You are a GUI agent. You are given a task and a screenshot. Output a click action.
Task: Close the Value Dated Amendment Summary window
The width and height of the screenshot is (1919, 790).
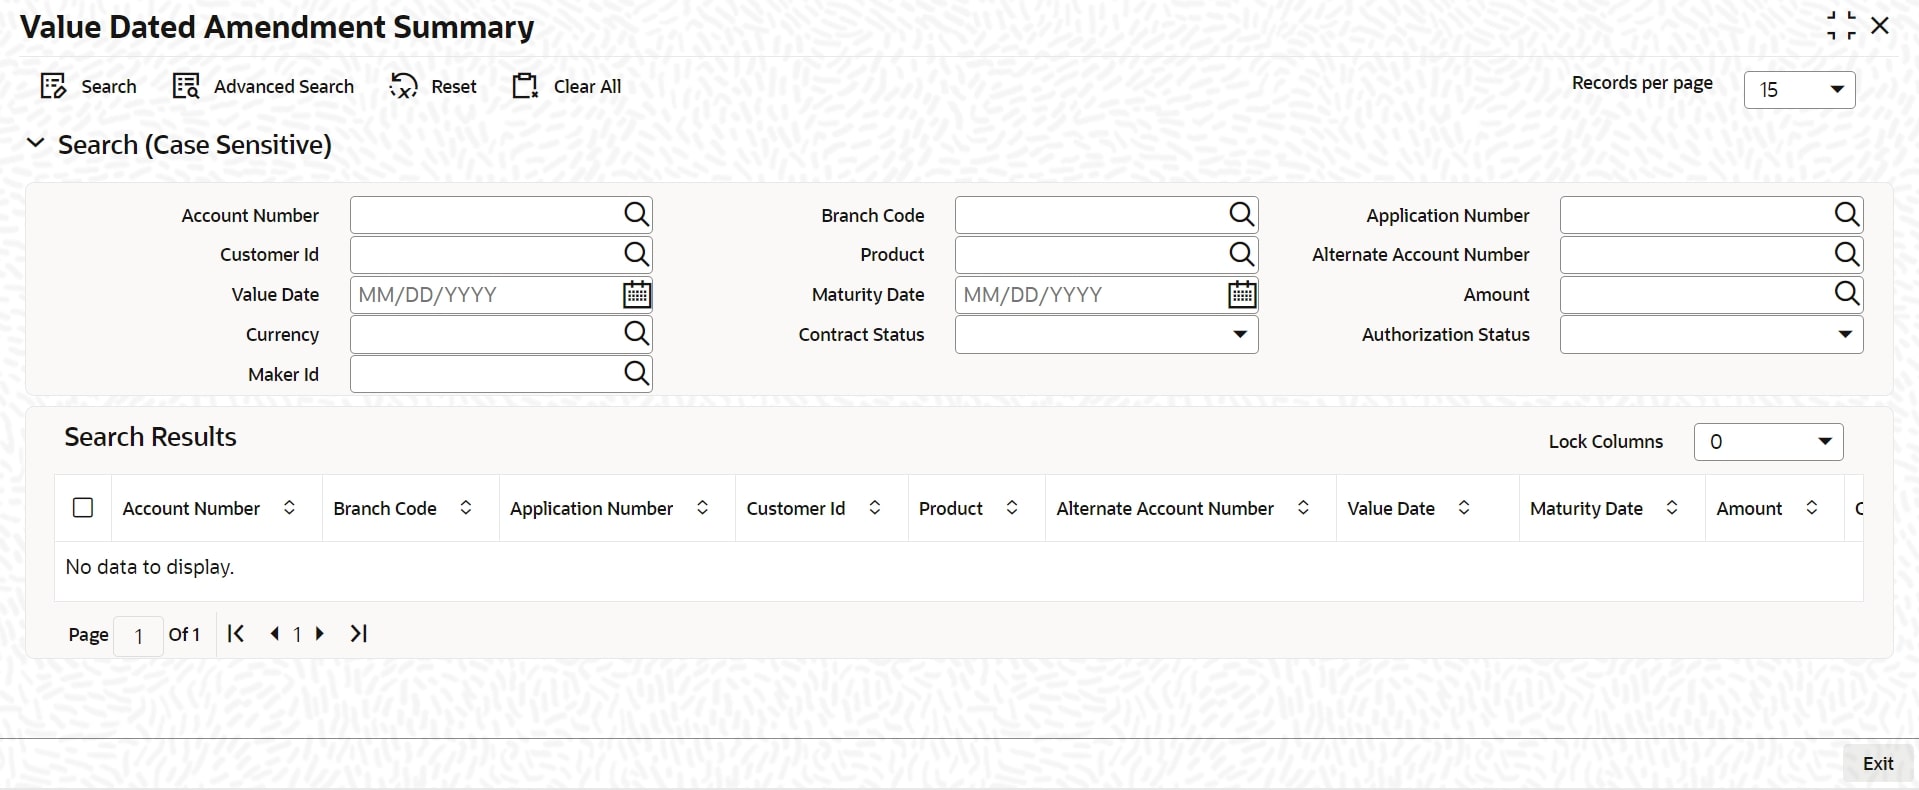[x=1880, y=26]
